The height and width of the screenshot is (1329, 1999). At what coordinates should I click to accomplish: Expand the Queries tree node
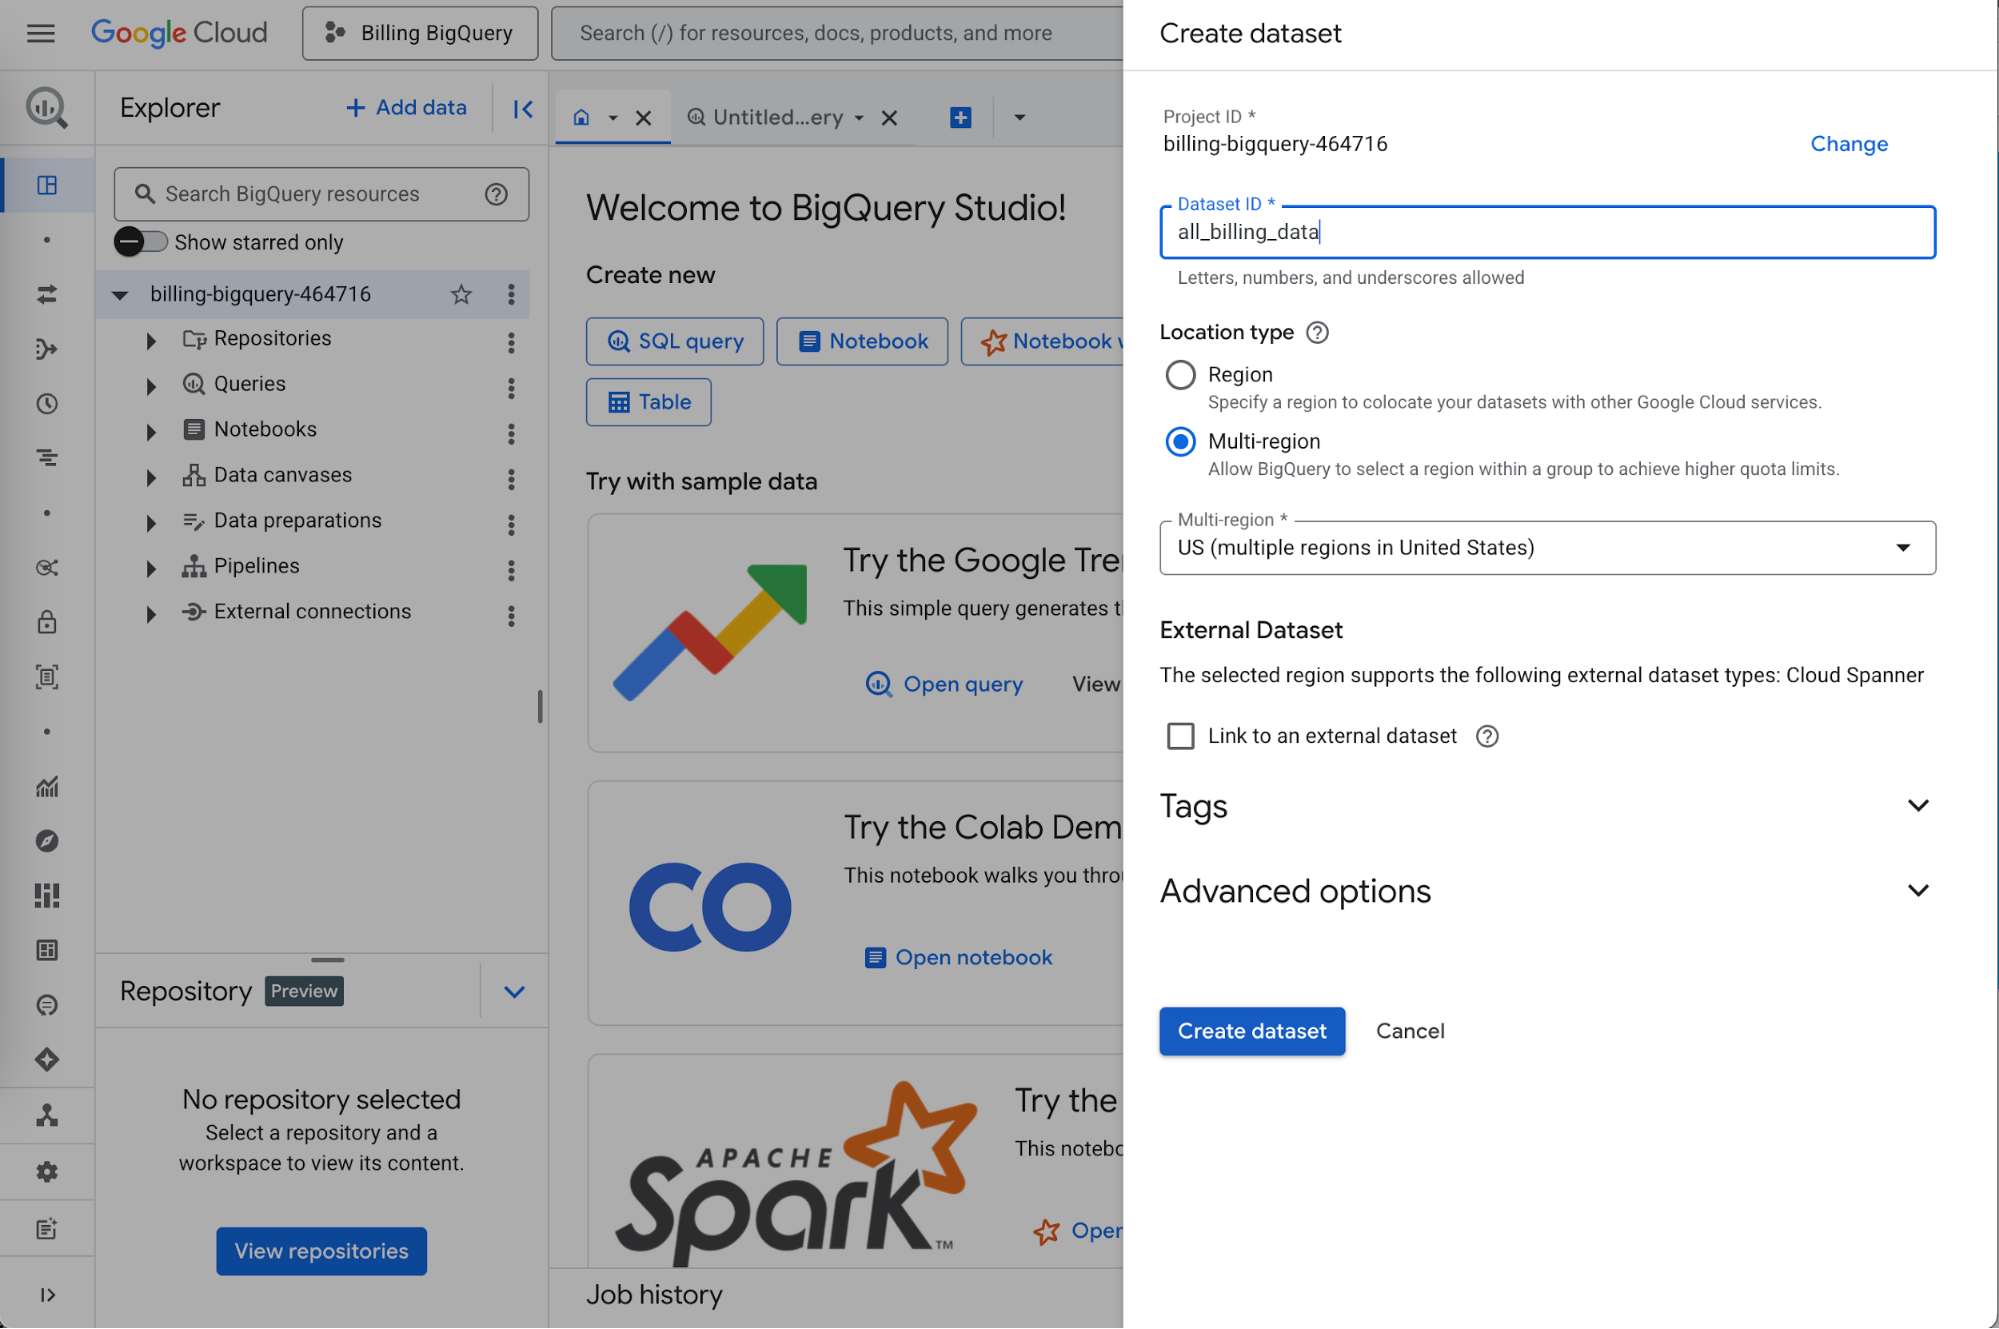151,386
